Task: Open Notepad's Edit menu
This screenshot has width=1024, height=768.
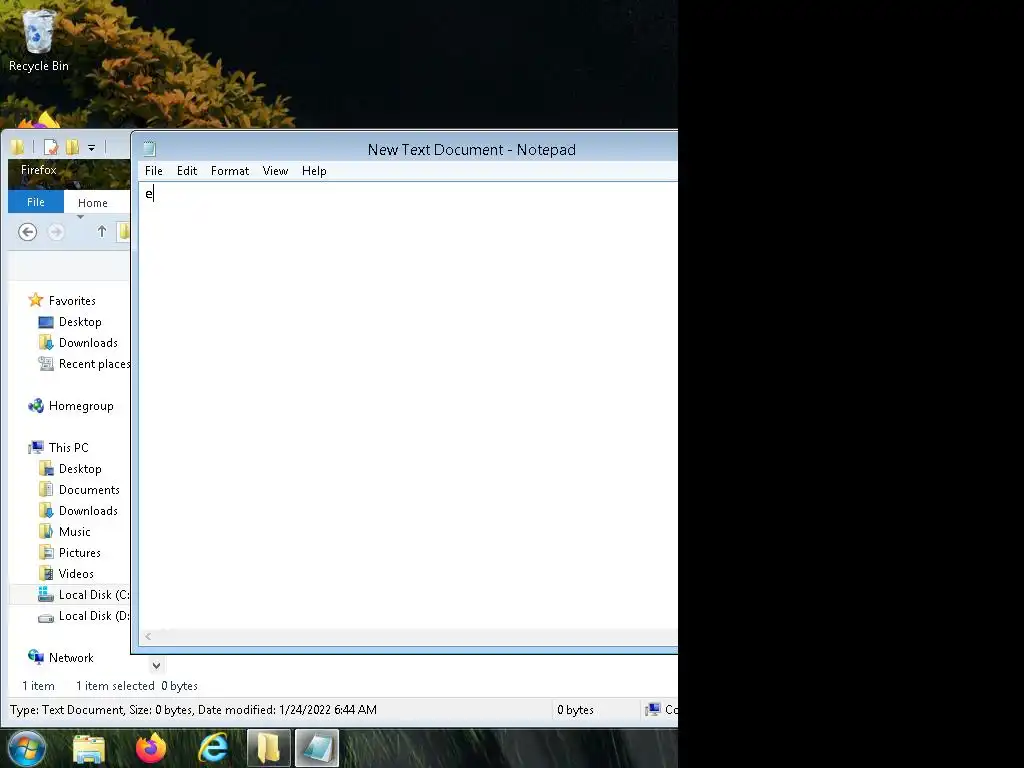Action: click(x=187, y=171)
